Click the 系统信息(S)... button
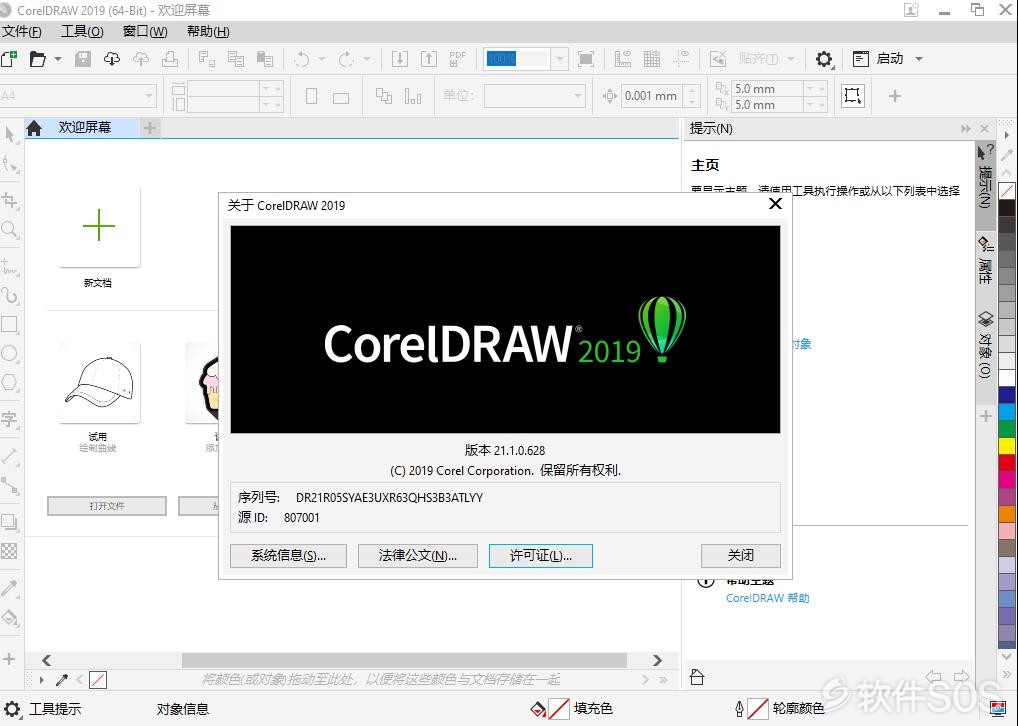The width and height of the screenshot is (1018, 726). click(288, 556)
